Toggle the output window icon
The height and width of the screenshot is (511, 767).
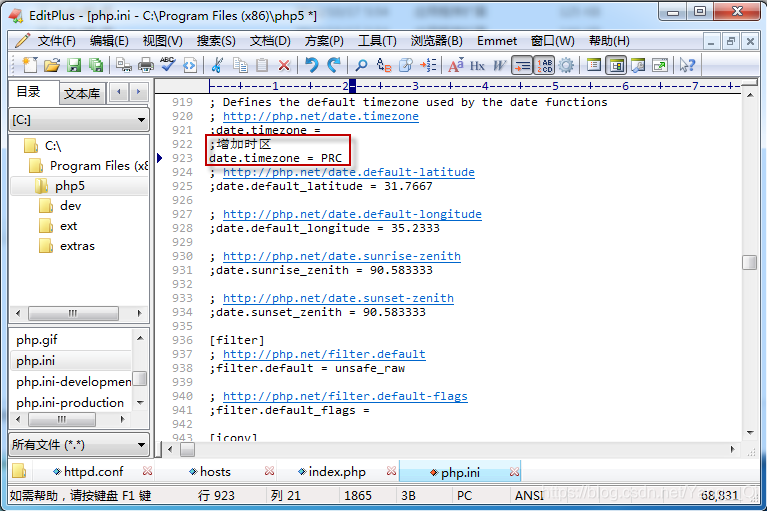[638, 65]
